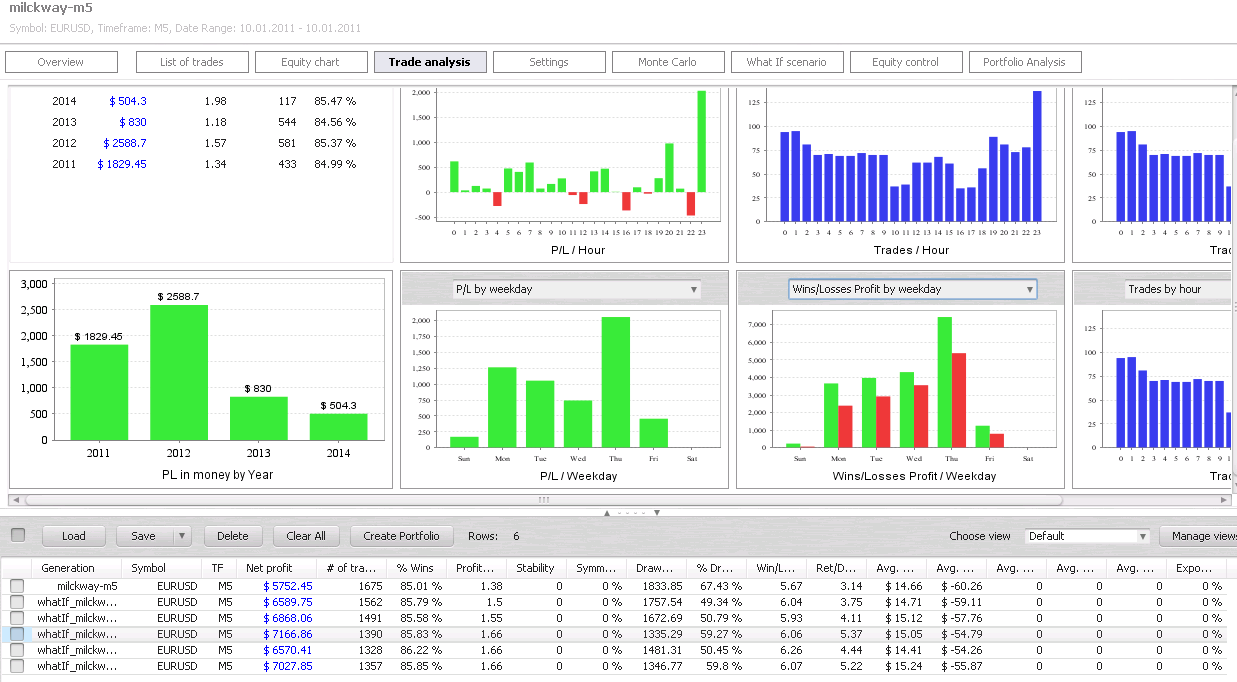Screen dimensions: 1237x682
Task: Click the Save button
Action: click(143, 536)
